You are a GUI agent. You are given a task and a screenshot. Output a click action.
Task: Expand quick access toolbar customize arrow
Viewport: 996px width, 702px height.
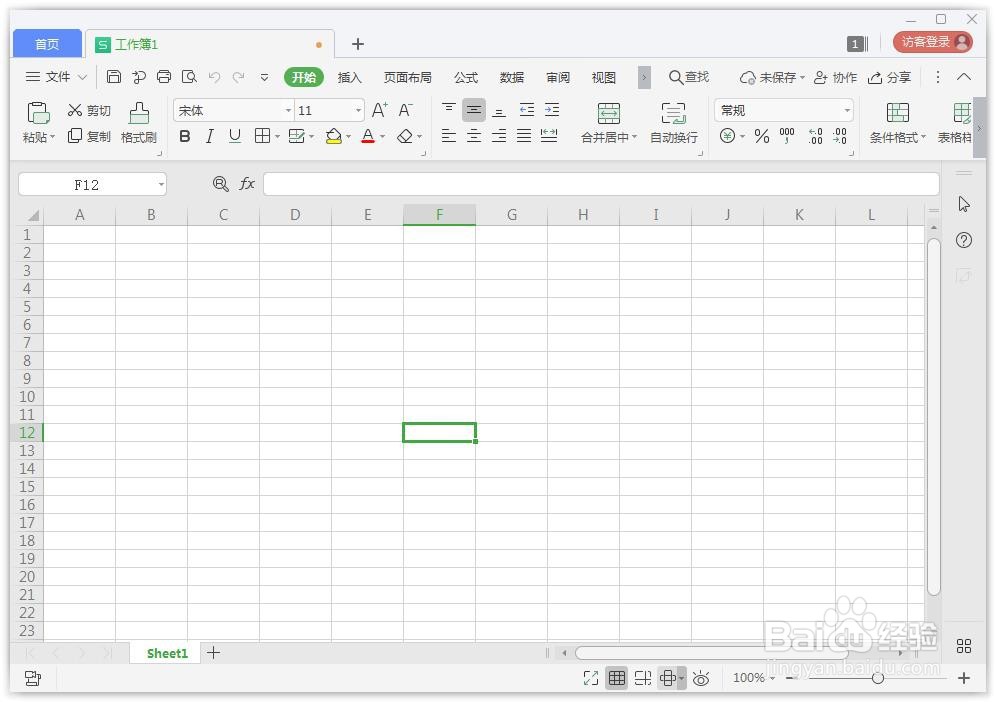(x=264, y=77)
